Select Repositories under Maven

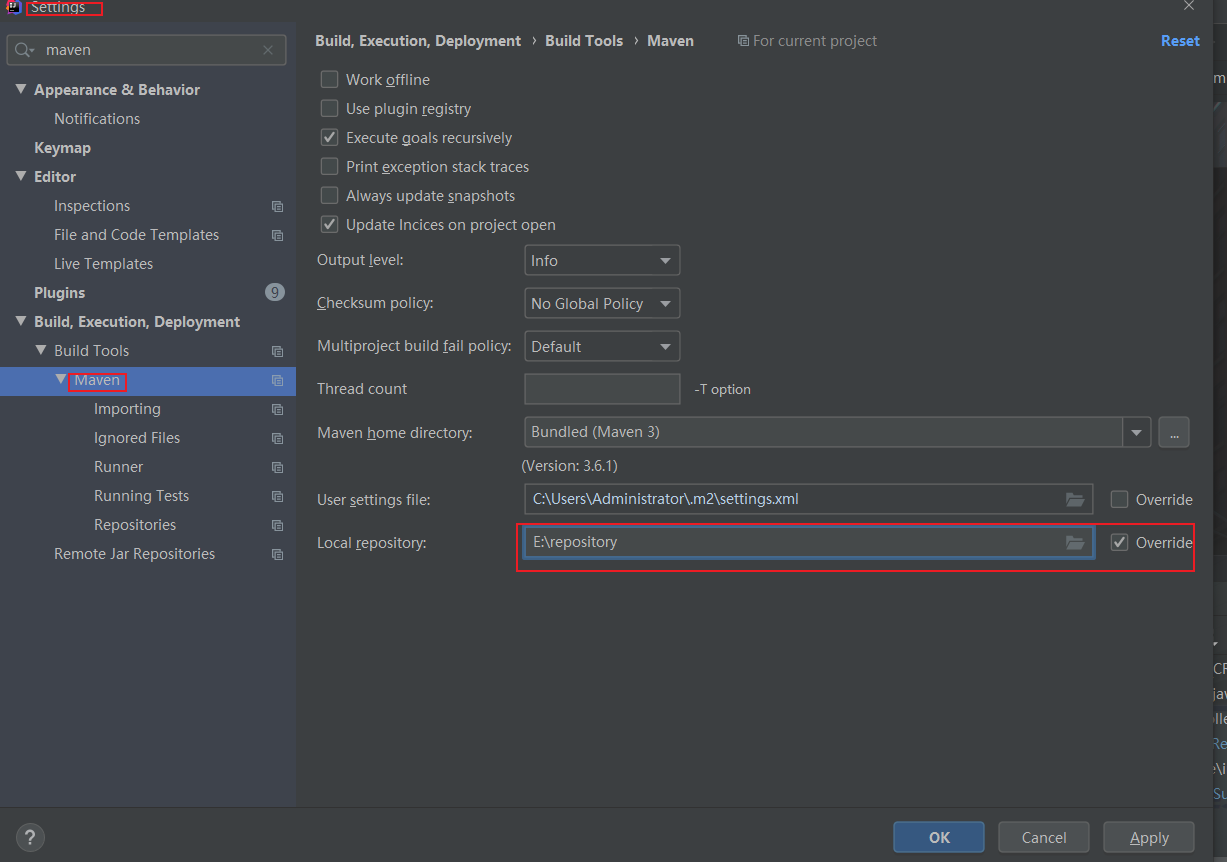135,524
